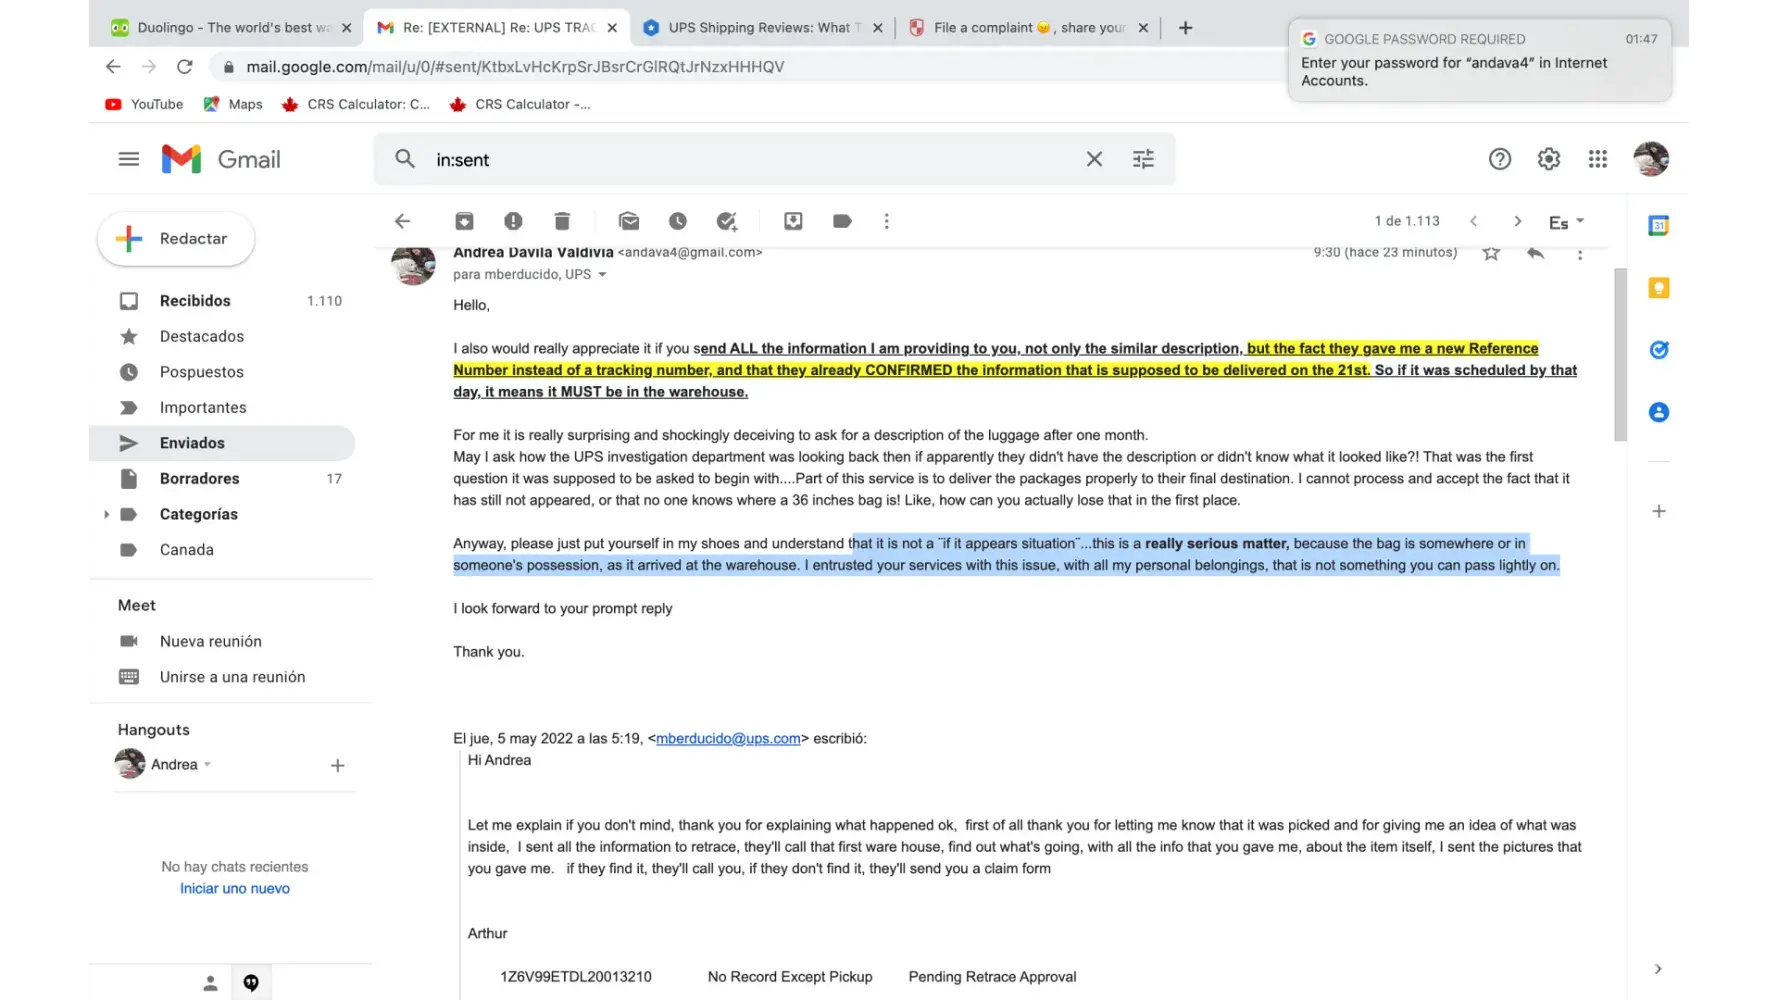
Task: Open more actions in email toolbar
Action: [886, 221]
